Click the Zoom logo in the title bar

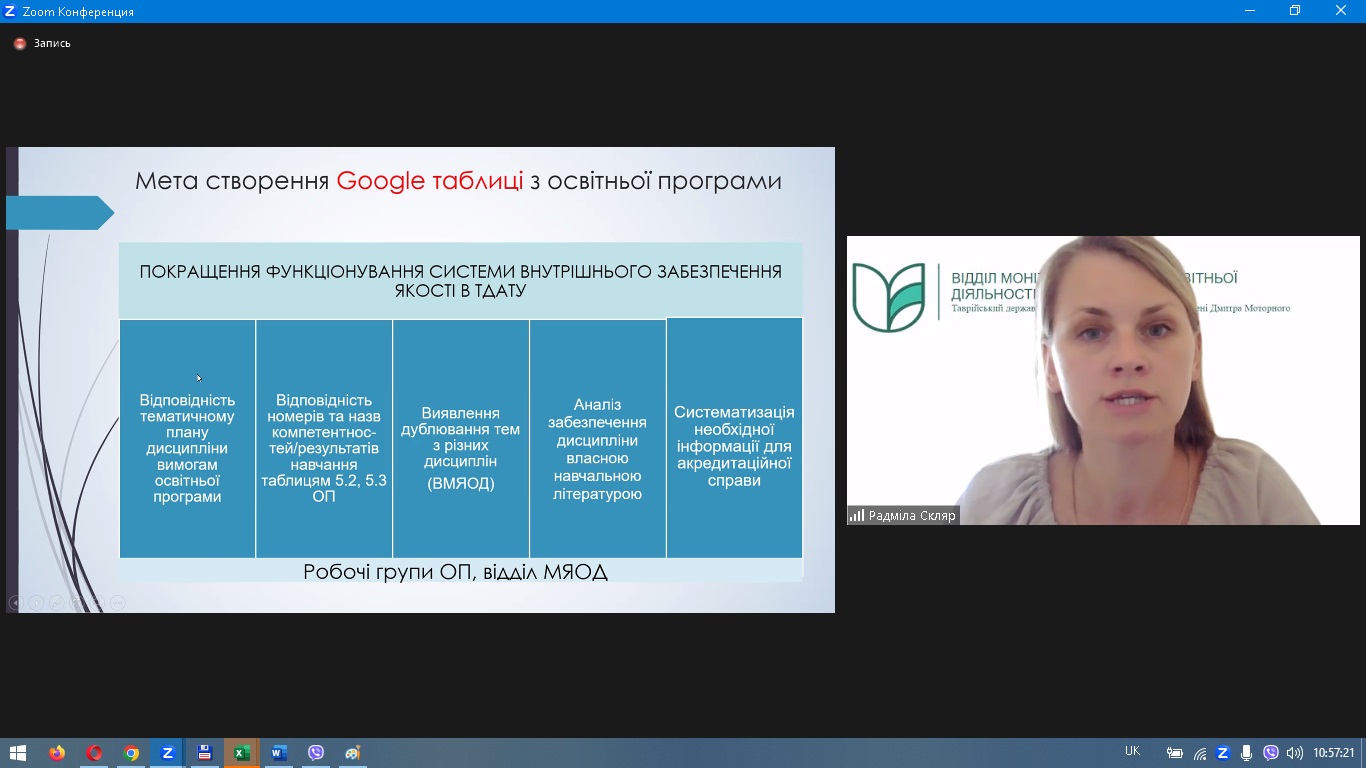[10, 11]
